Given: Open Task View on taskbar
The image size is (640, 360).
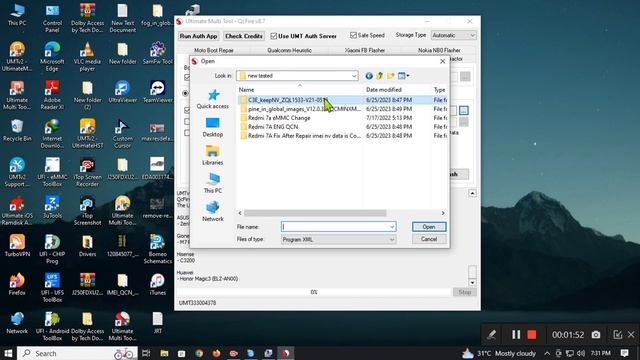Looking at the screenshot, I should (146, 353).
